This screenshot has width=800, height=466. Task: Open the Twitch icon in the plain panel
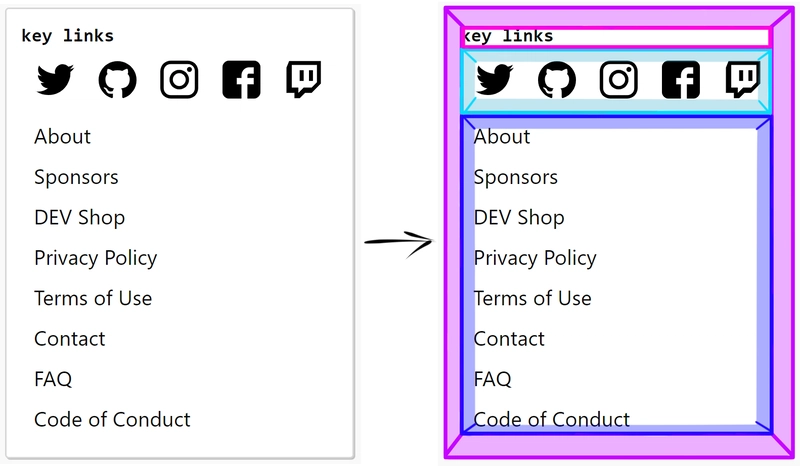tap(304, 79)
